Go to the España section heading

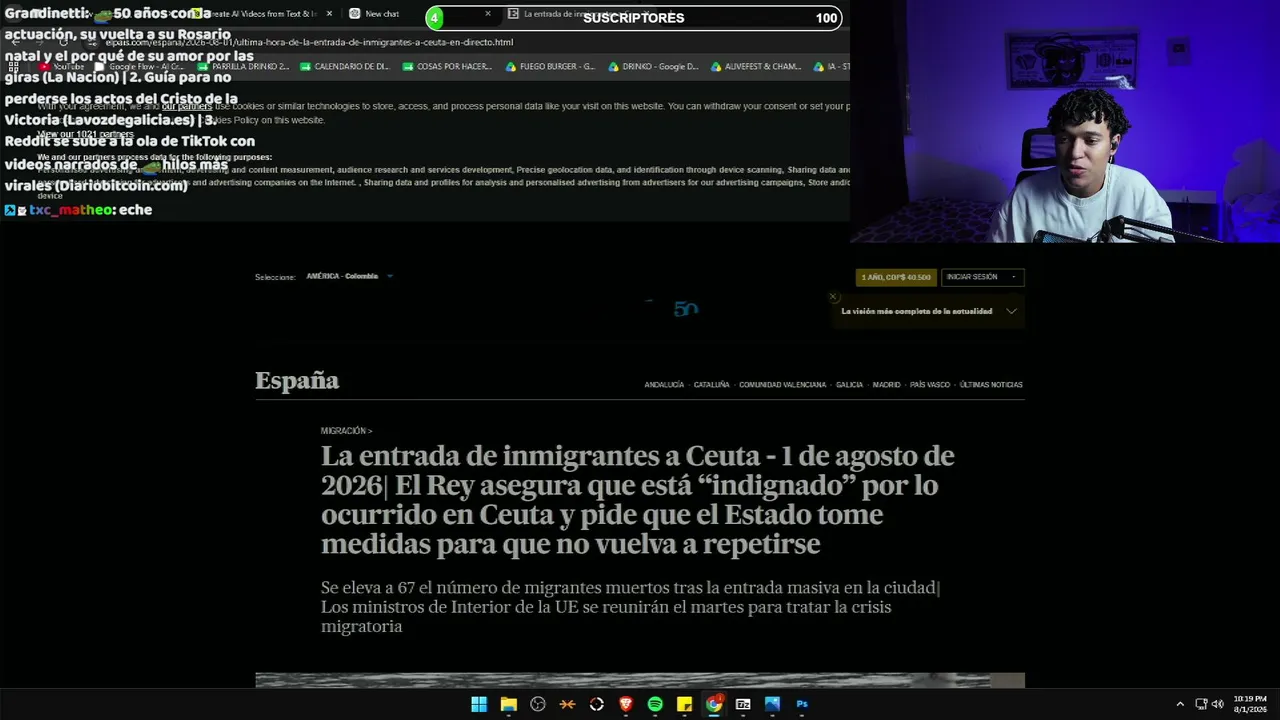coord(297,380)
